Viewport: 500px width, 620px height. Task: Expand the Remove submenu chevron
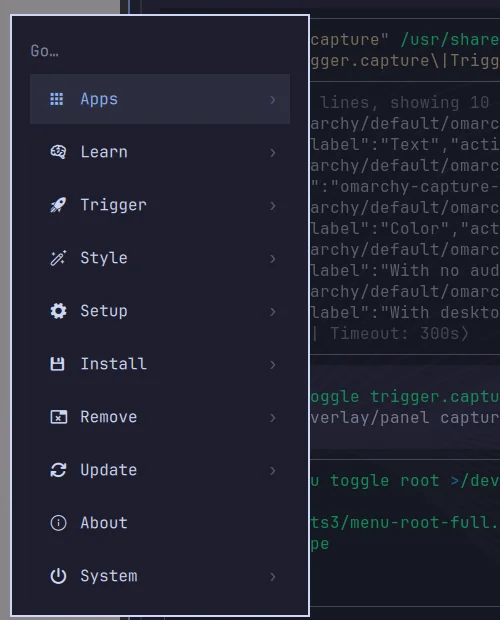[x=272, y=418]
